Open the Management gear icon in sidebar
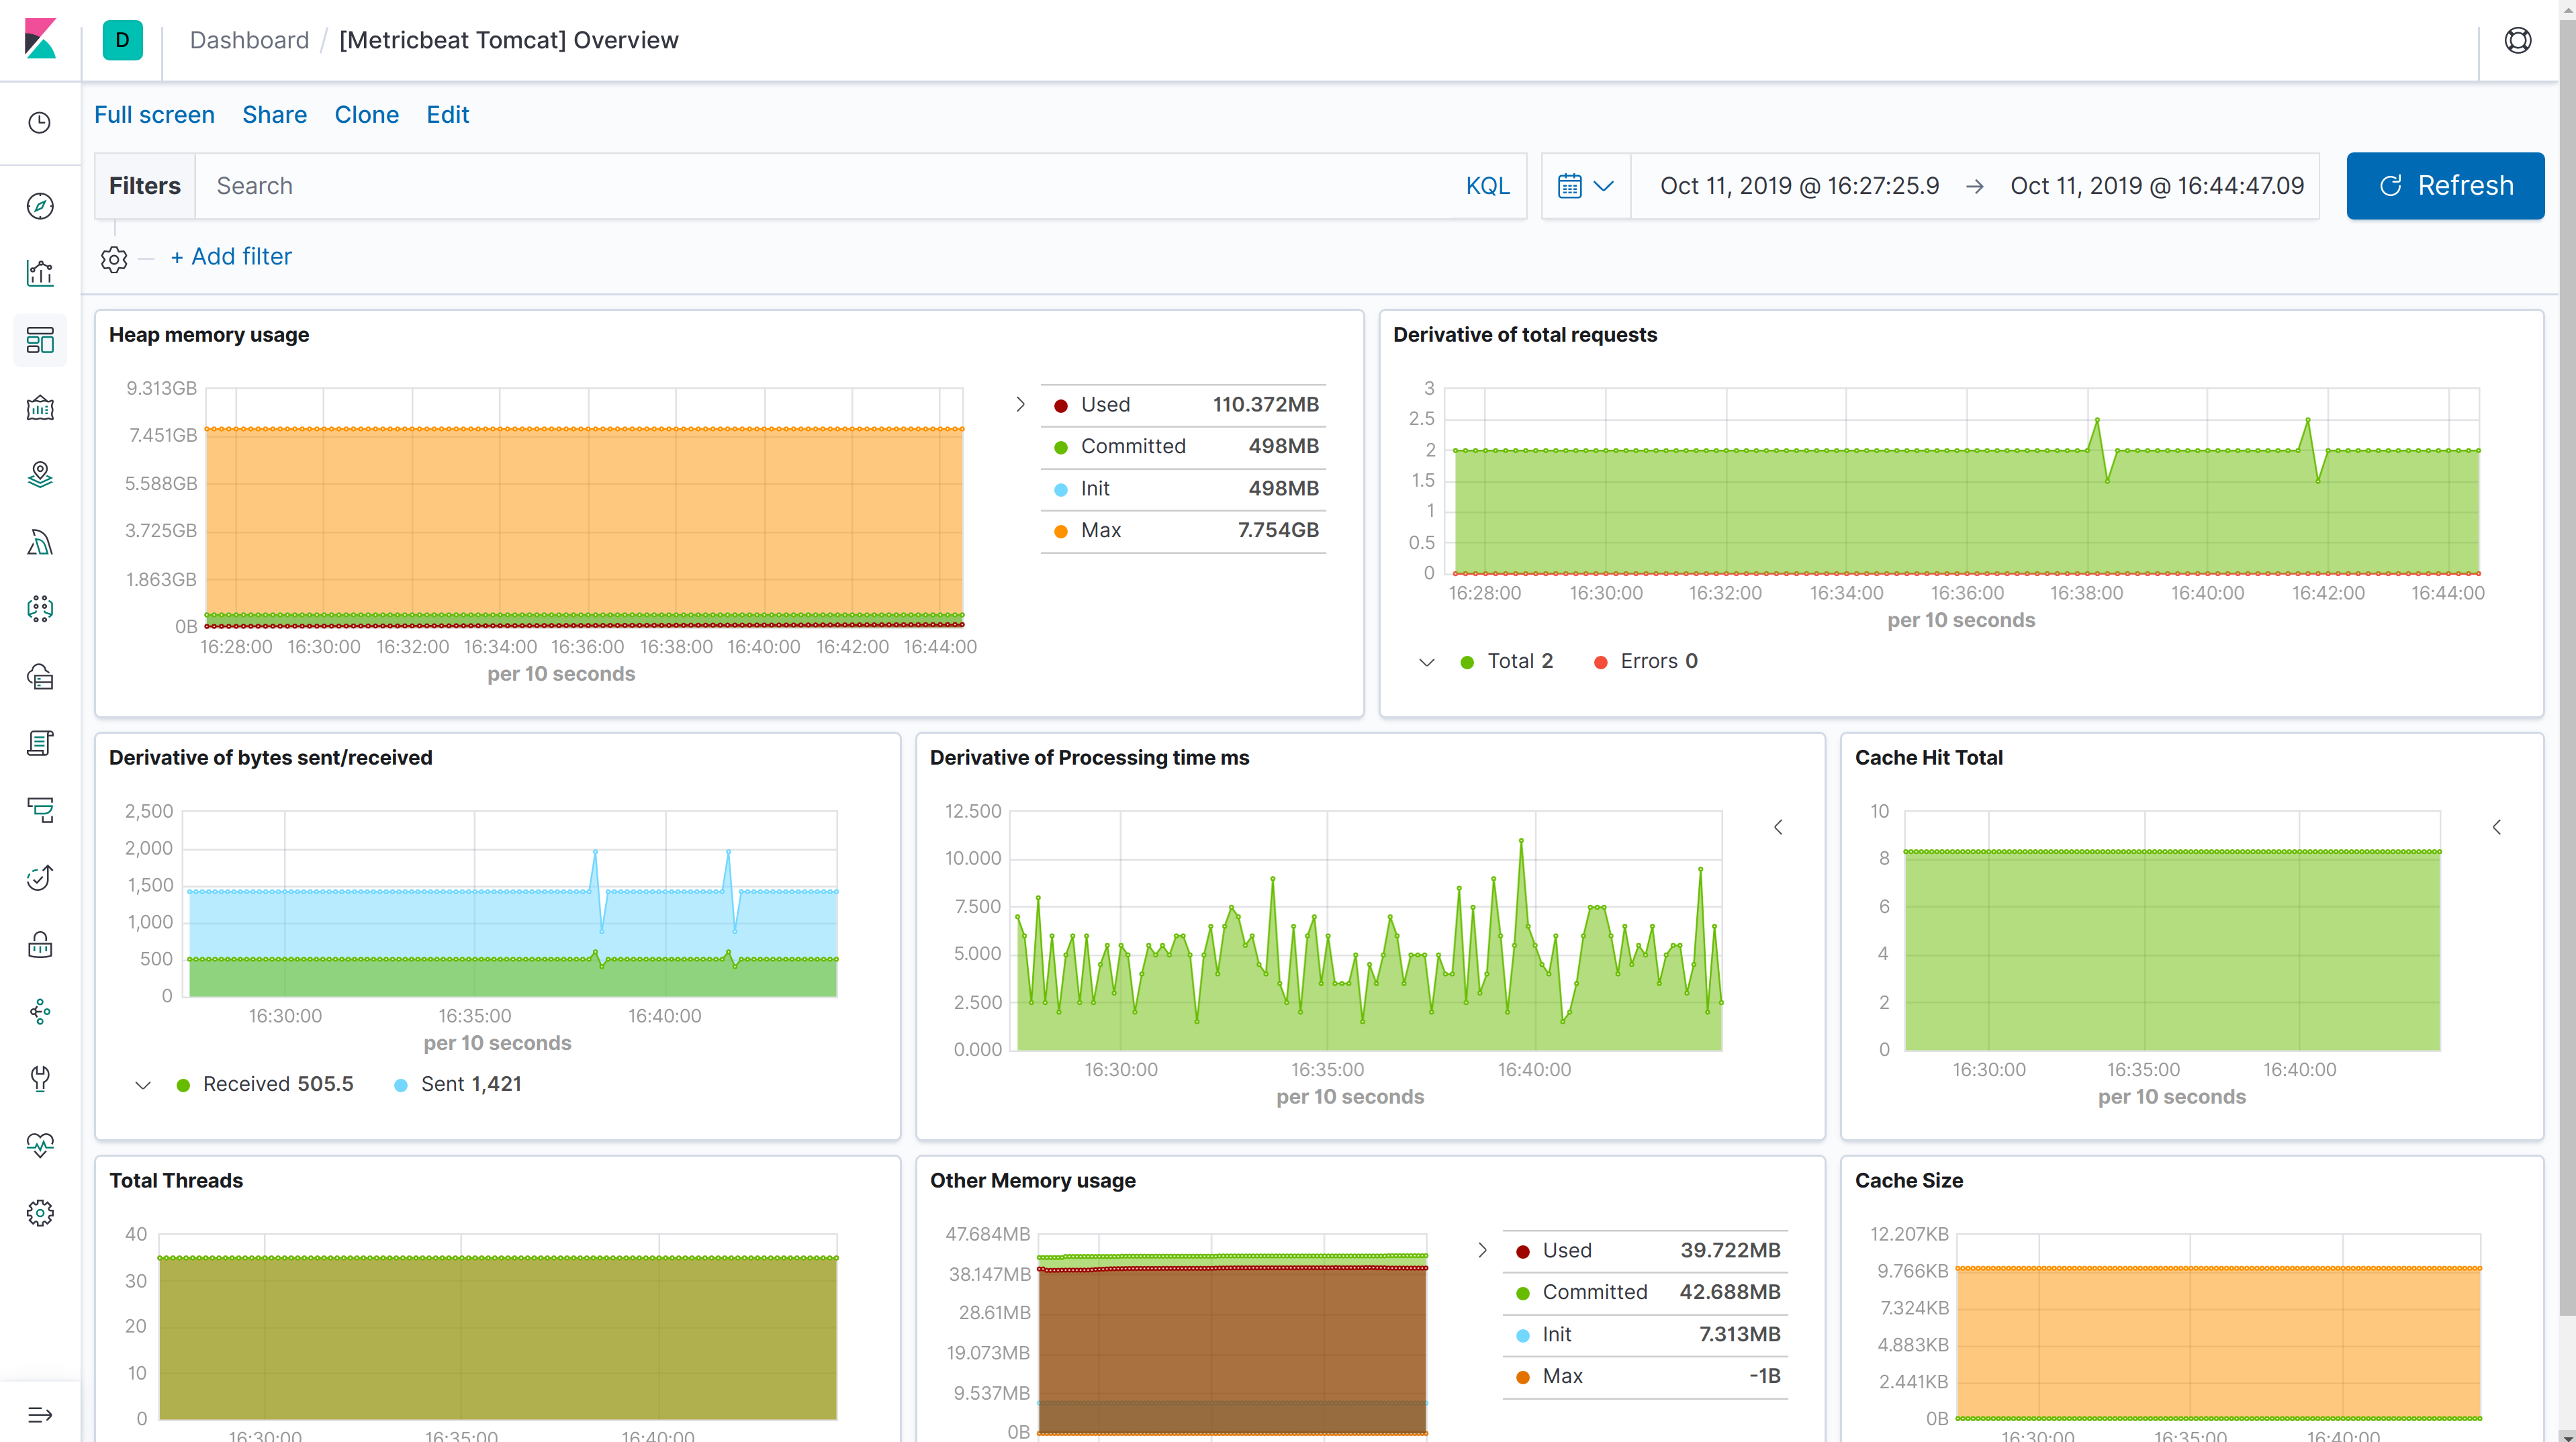Image resolution: width=2576 pixels, height=1442 pixels. tap(40, 1213)
